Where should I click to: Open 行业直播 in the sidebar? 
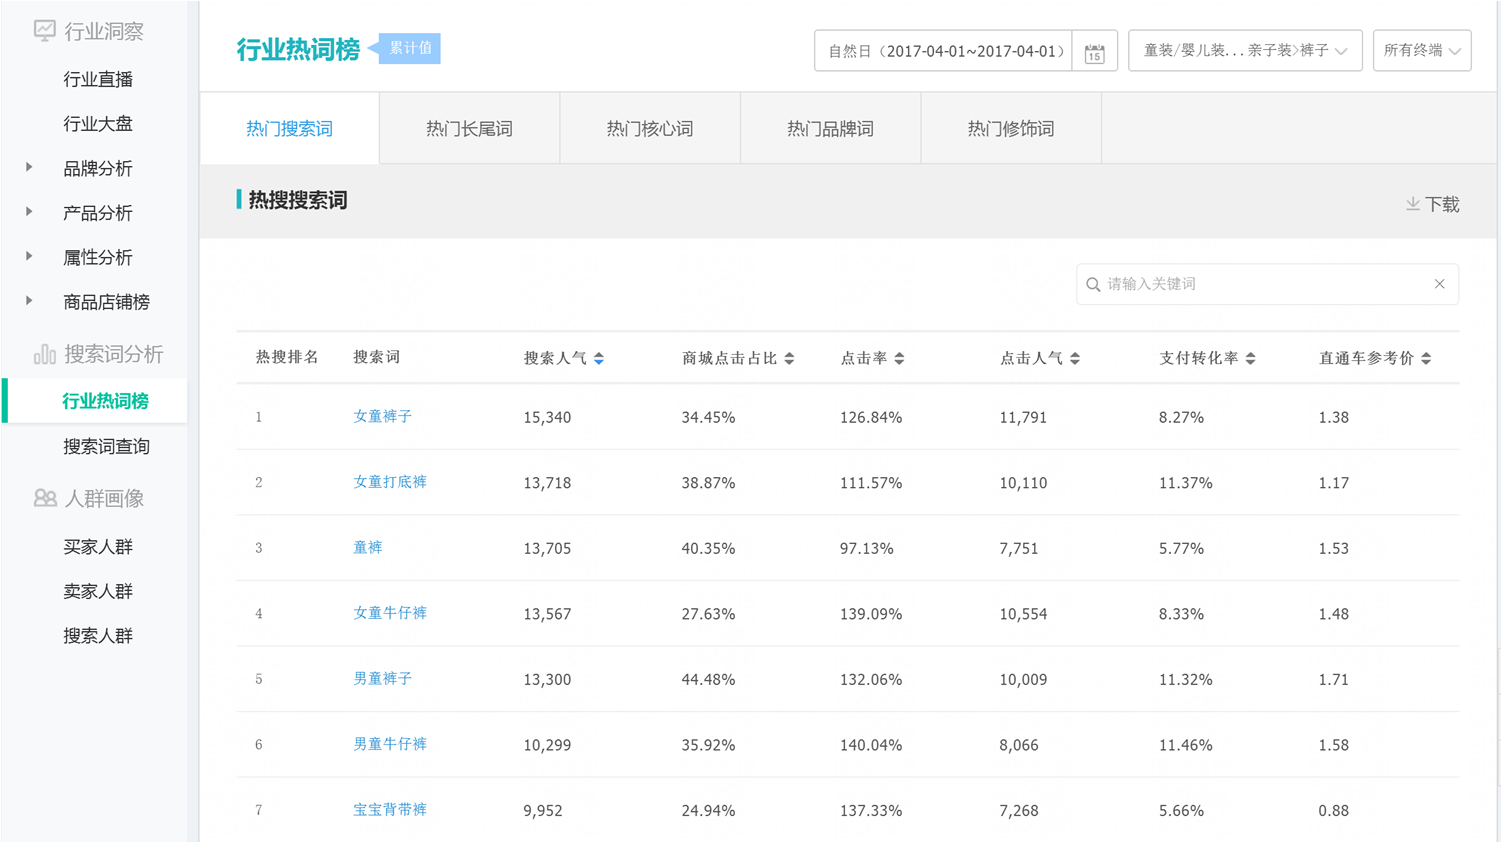(98, 79)
